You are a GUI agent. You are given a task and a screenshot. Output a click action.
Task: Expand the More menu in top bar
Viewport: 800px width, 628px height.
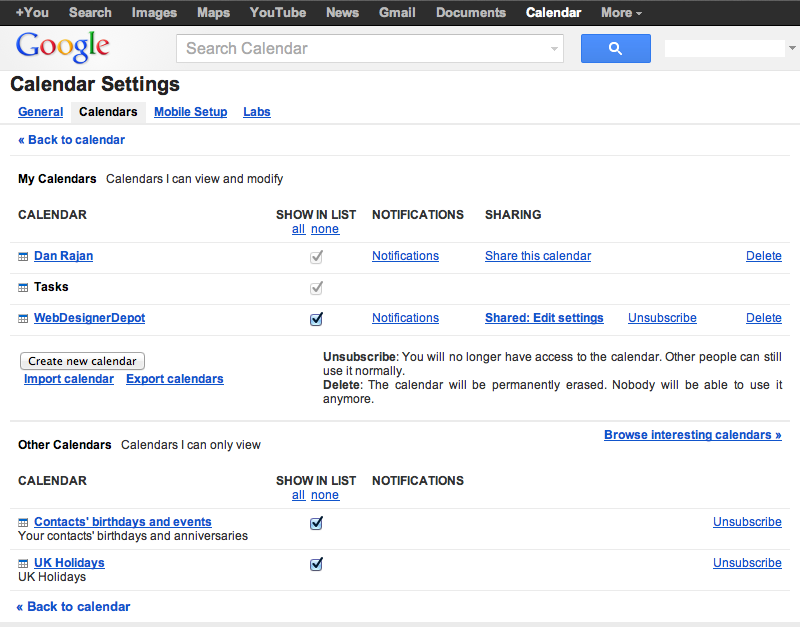click(621, 12)
